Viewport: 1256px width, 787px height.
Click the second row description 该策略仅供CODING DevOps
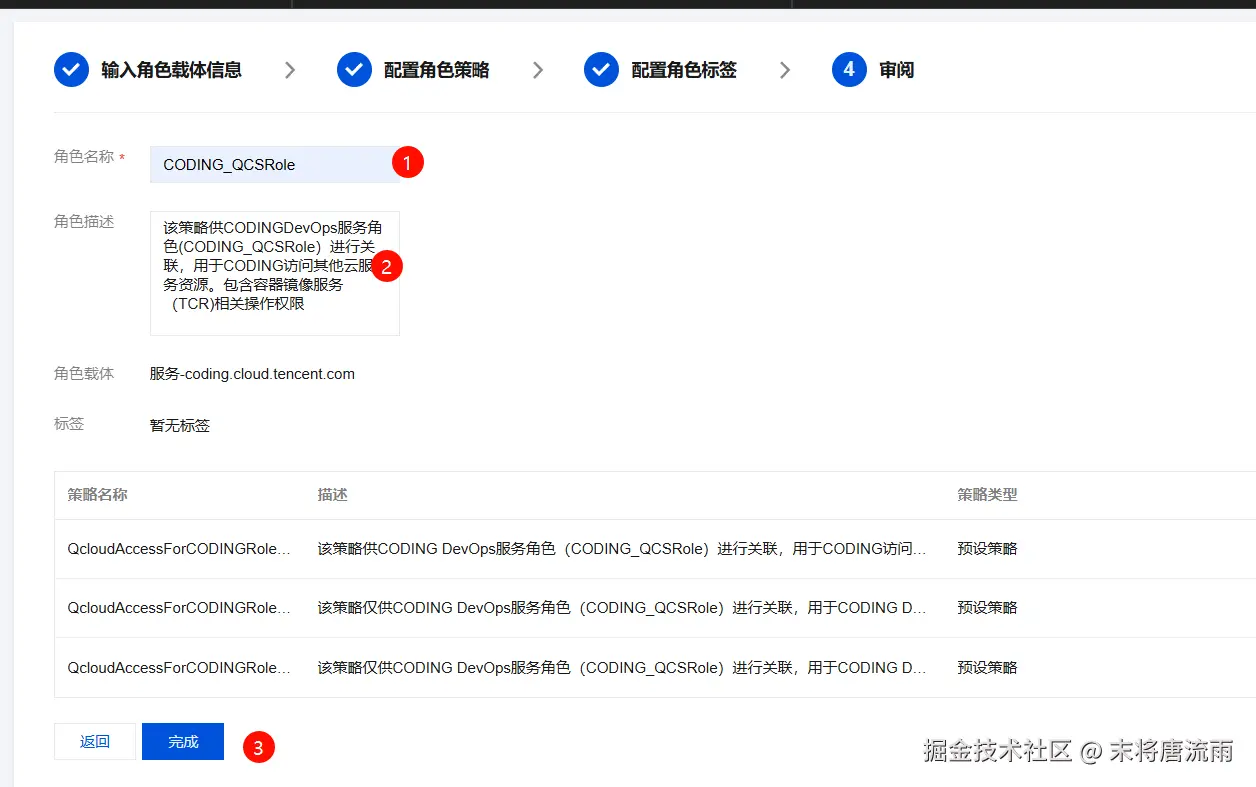(x=622, y=608)
